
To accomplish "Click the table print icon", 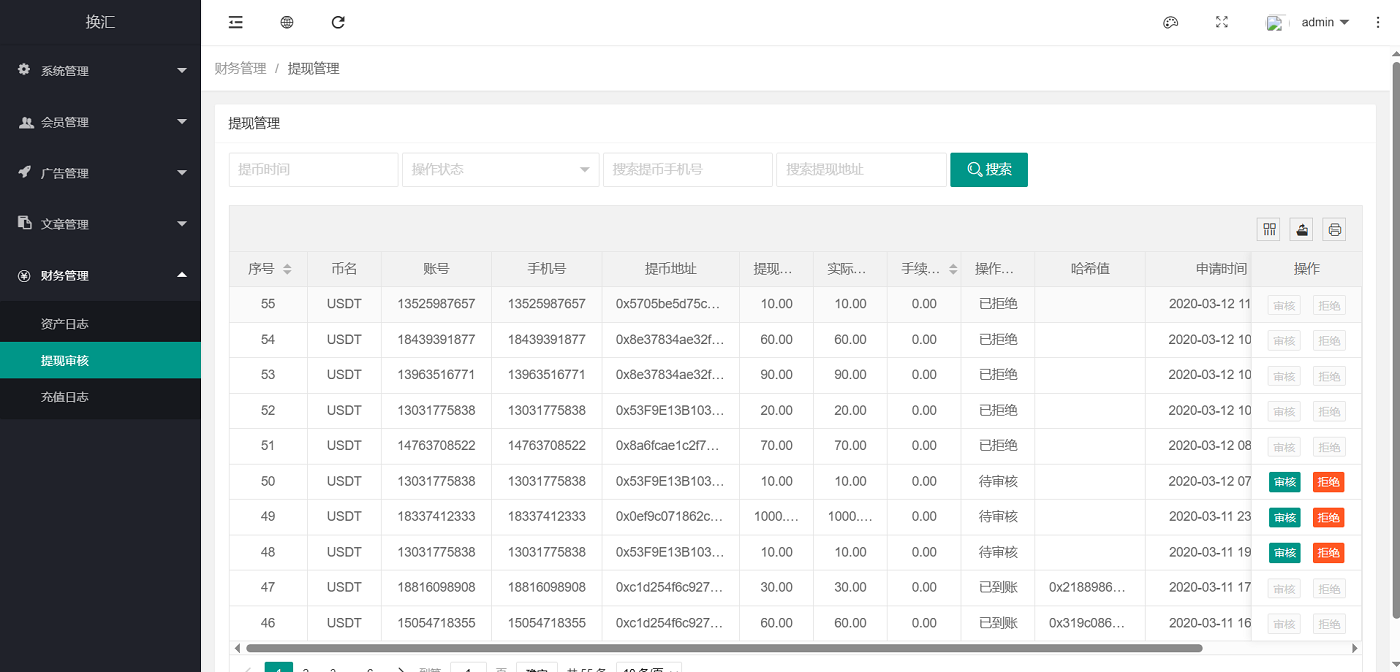I will tap(1334, 230).
